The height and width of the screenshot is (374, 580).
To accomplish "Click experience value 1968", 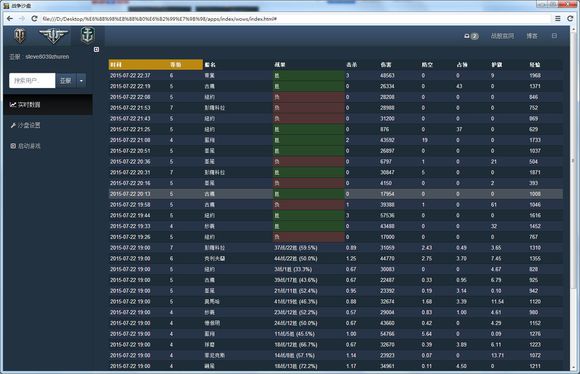I will (535, 75).
